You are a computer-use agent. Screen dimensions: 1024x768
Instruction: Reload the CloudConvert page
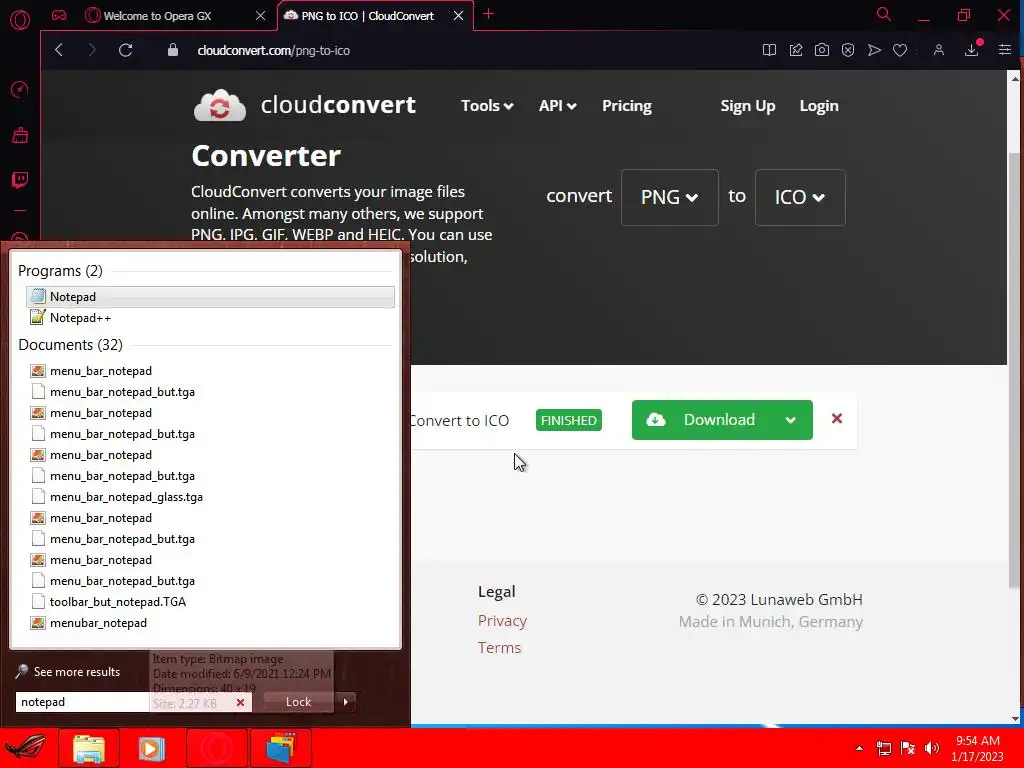tap(125, 50)
